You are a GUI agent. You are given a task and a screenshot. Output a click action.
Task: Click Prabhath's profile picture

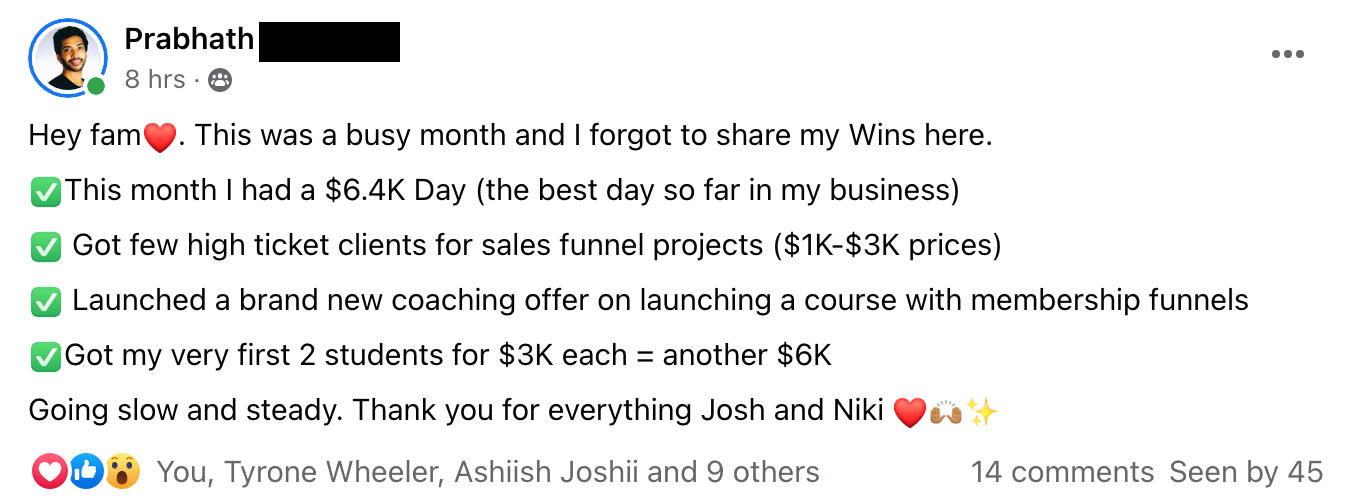click(67, 57)
